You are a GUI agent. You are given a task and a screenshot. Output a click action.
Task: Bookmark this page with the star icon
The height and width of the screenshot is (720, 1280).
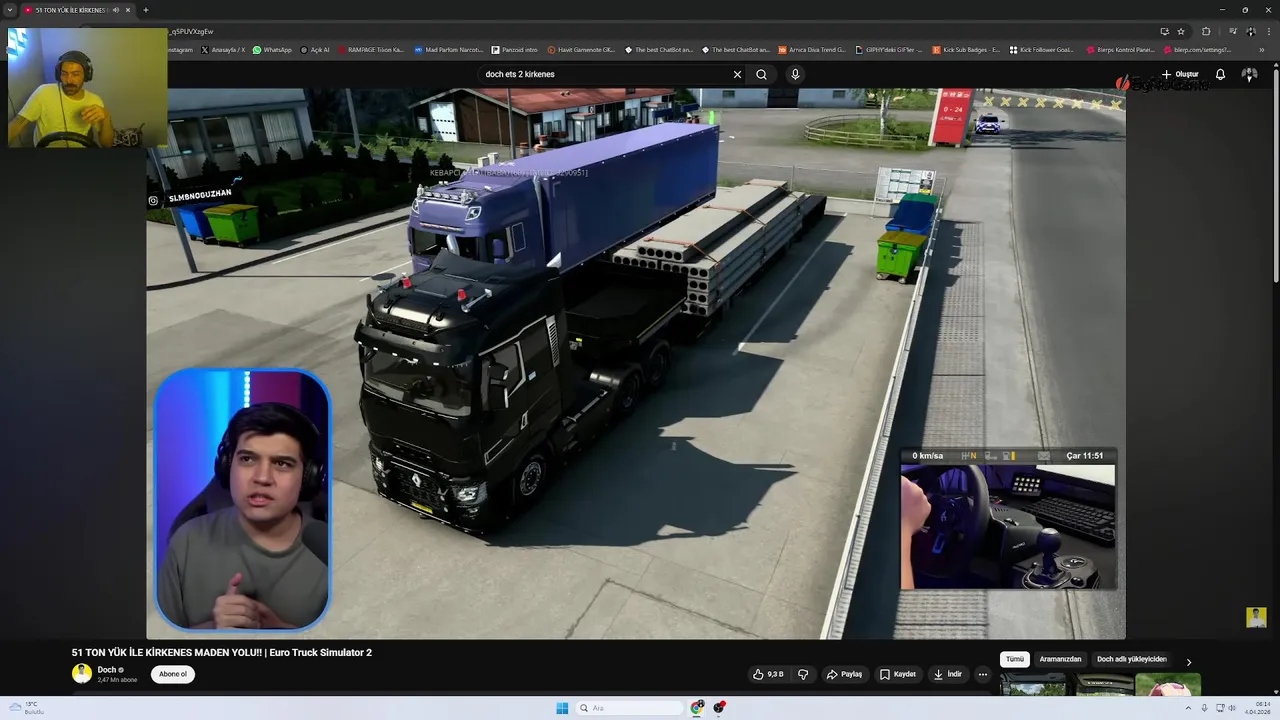pos(1181,31)
